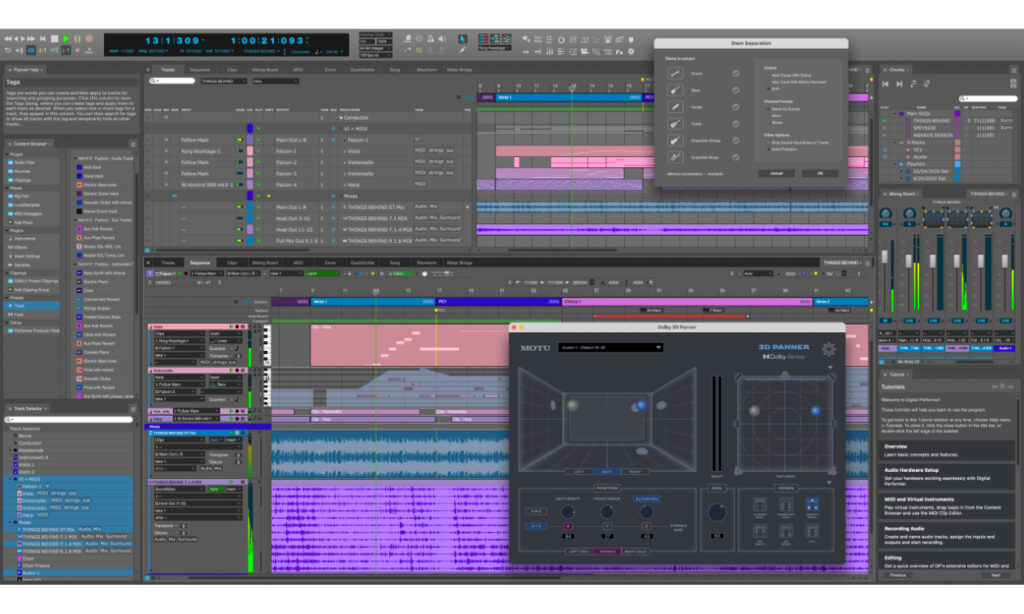Click the Size knob in 3D Panner
1024x614 pixels.
pyautogui.click(x=716, y=513)
